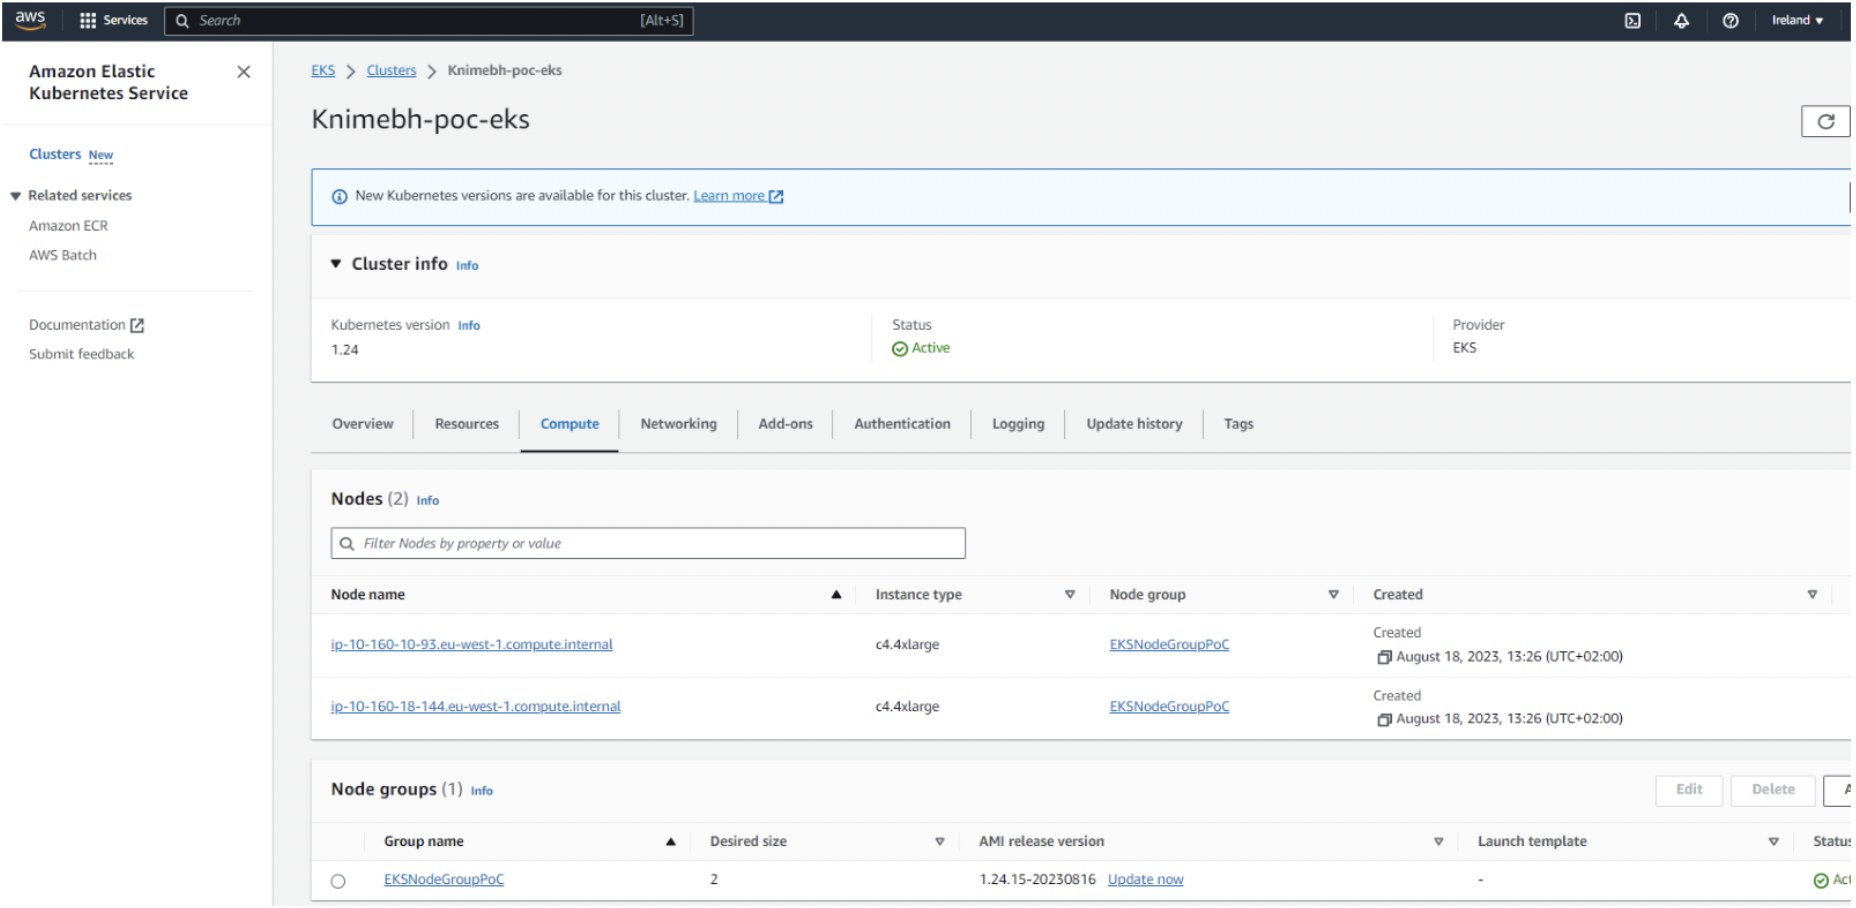Switch to the Resources tab
Image resolution: width=1856 pixels, height=908 pixels.
coord(466,424)
